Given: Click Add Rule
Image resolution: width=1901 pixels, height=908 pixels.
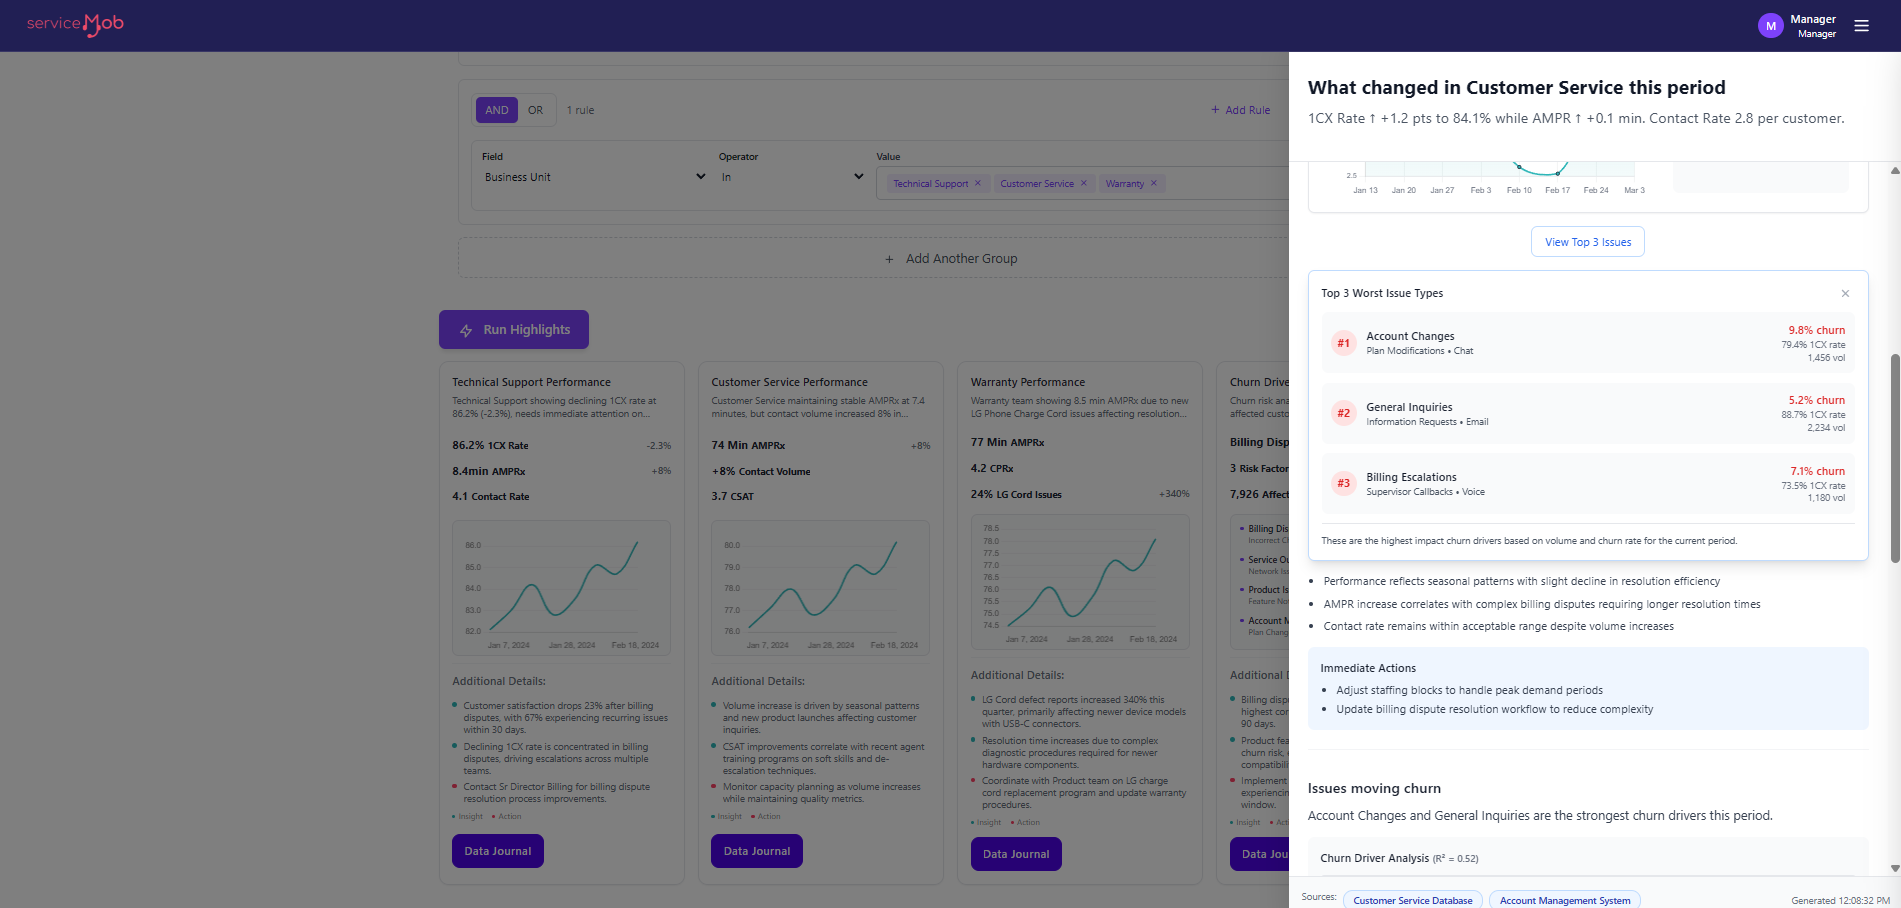Looking at the screenshot, I should [x=1240, y=109].
